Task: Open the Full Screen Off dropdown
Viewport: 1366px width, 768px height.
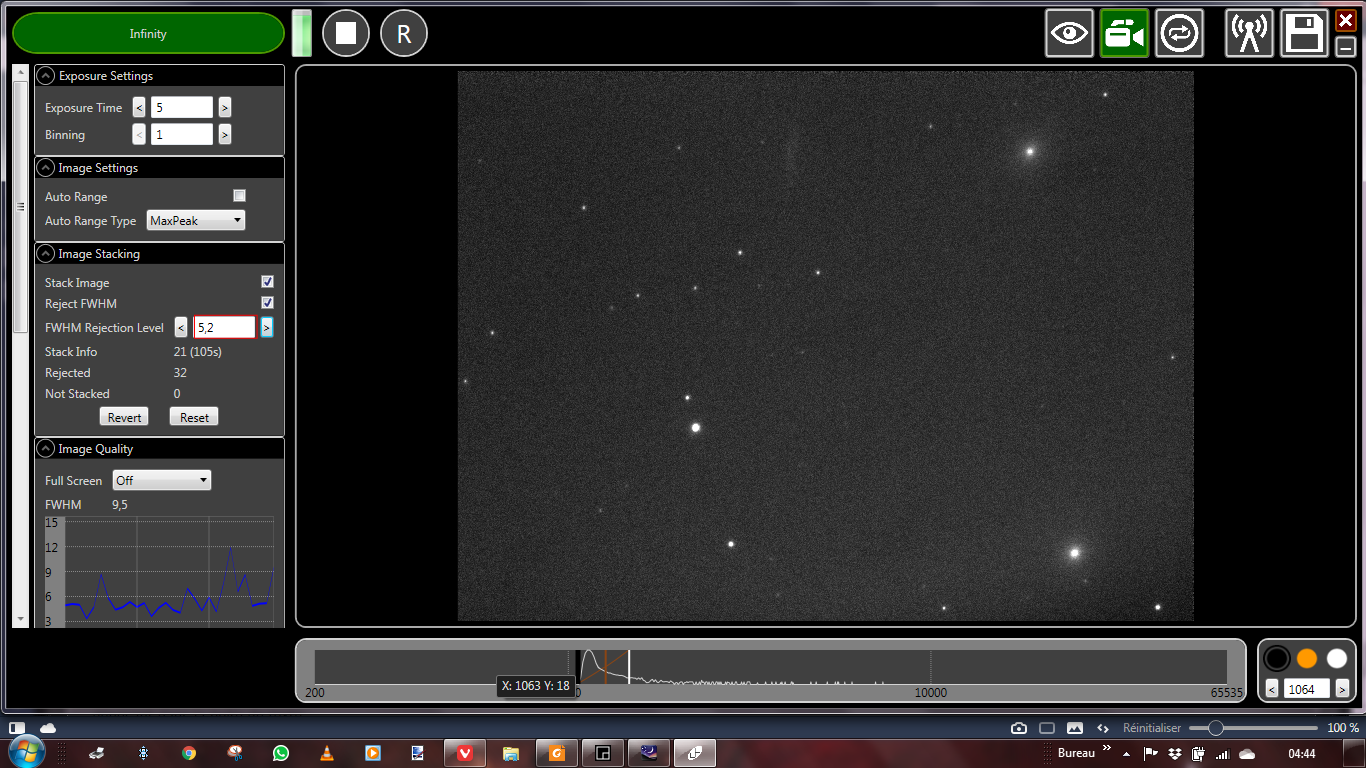Action: (162, 481)
